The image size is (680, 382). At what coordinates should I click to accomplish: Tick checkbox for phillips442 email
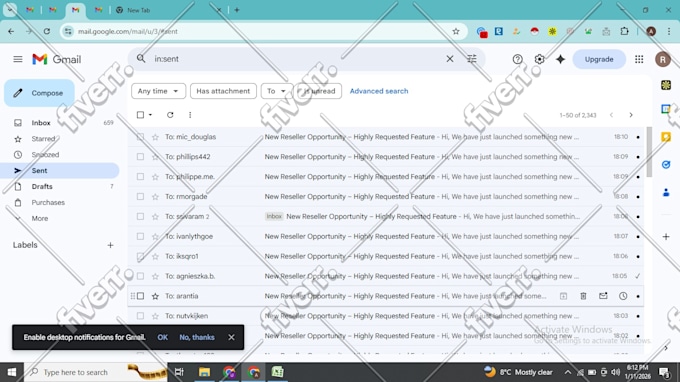pos(140,157)
